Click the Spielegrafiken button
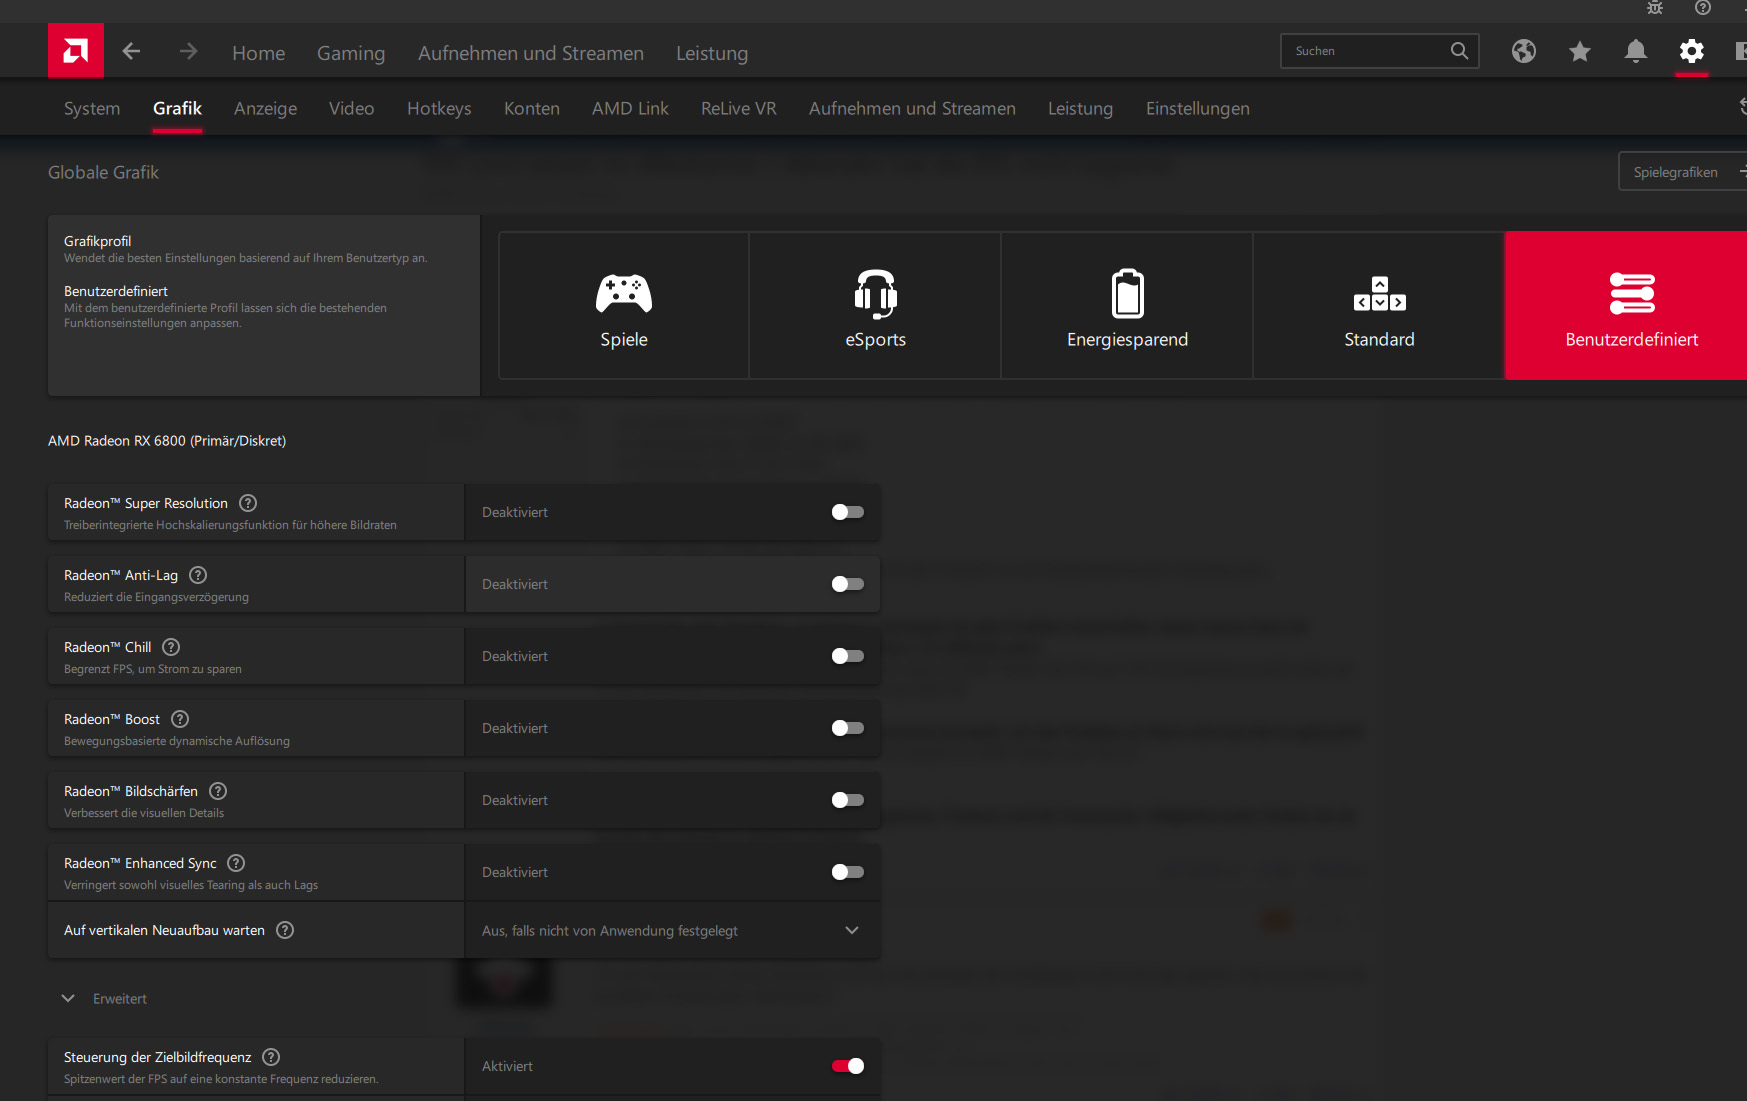Image resolution: width=1747 pixels, height=1101 pixels. click(x=1682, y=172)
